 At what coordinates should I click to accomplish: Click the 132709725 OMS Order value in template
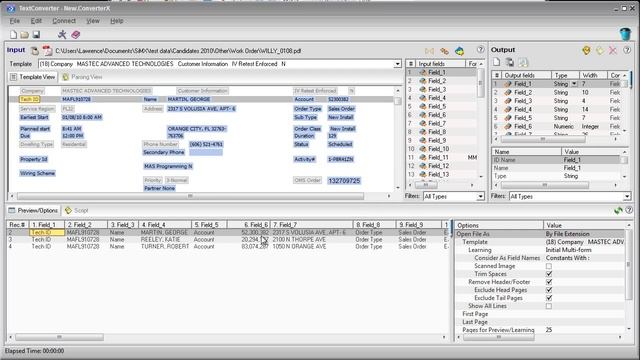[x=344, y=180]
